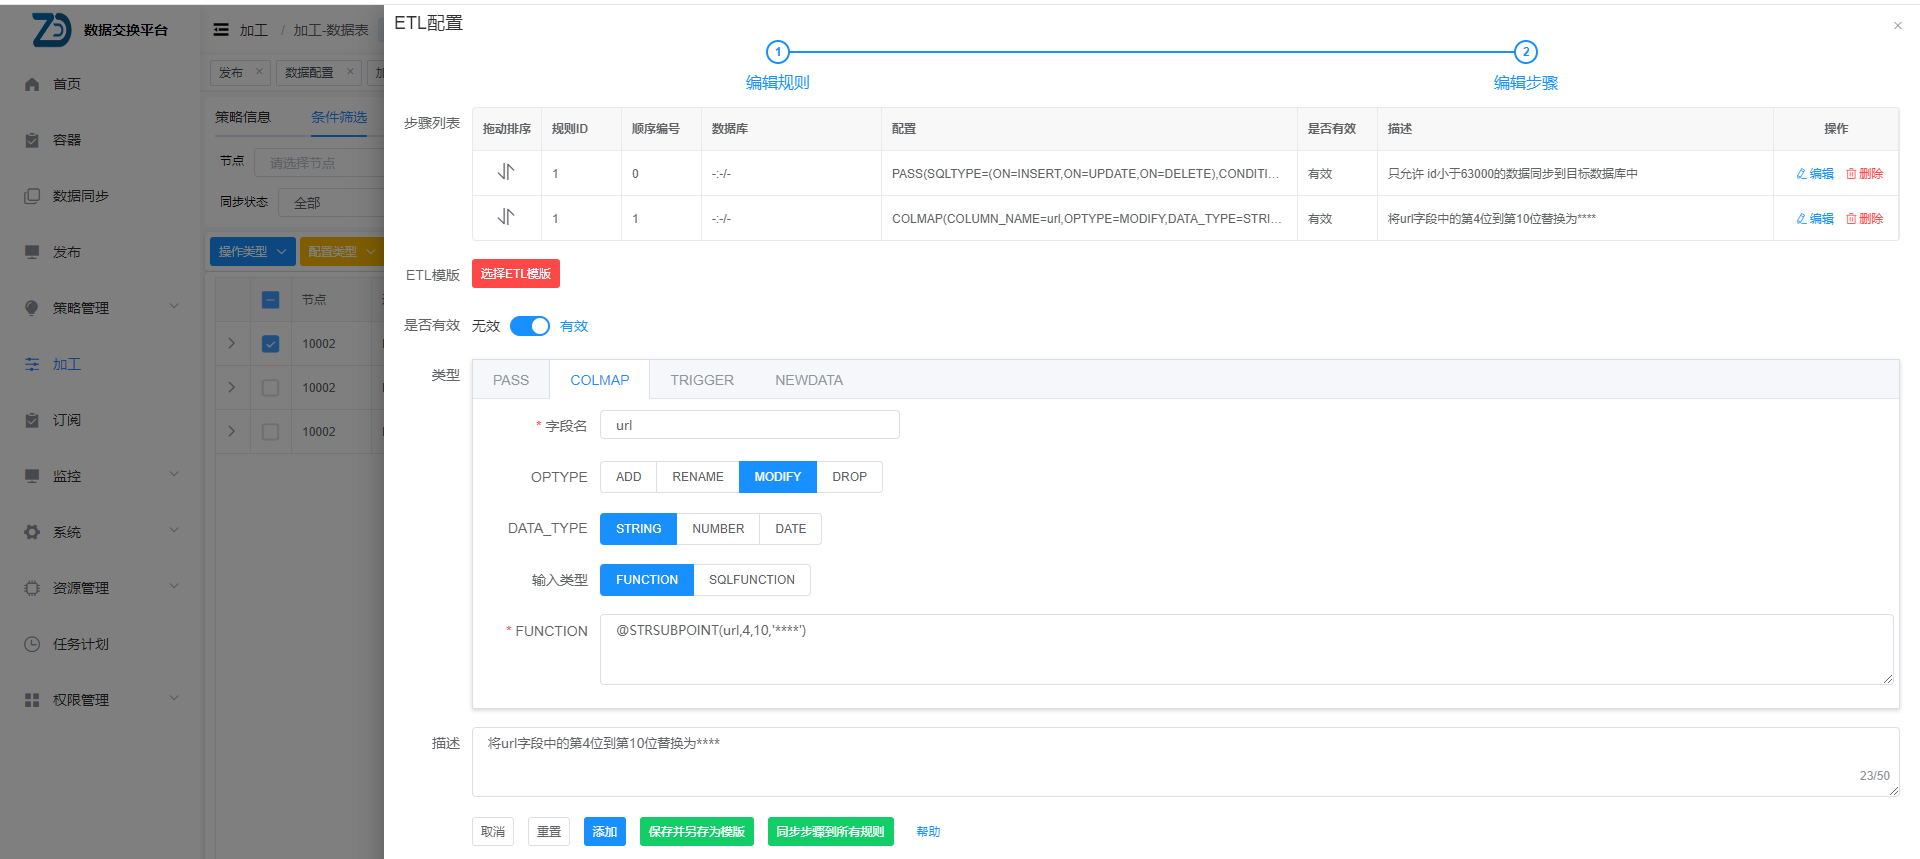Click the 字段名 input field
The width and height of the screenshot is (1920, 859).
[749, 425]
